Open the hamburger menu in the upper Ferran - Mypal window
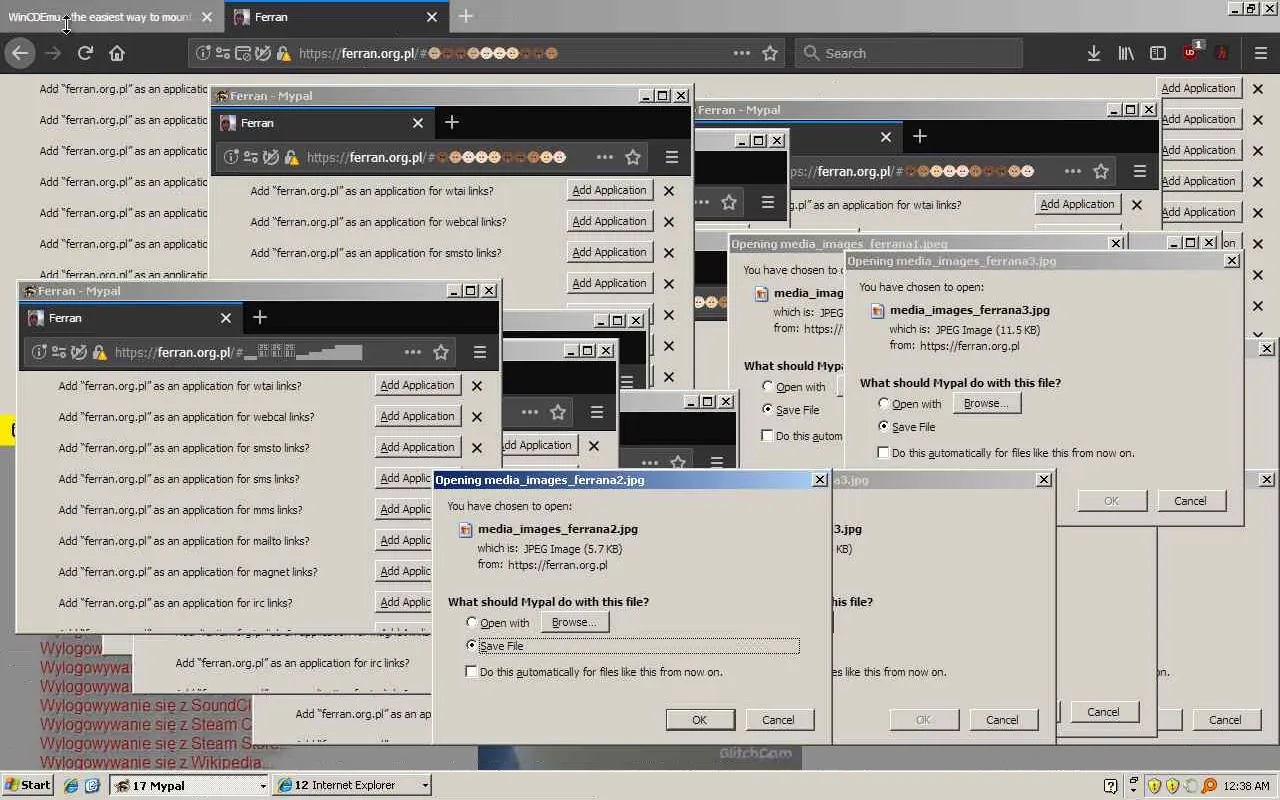1280x800 pixels. pyautogui.click(x=672, y=157)
